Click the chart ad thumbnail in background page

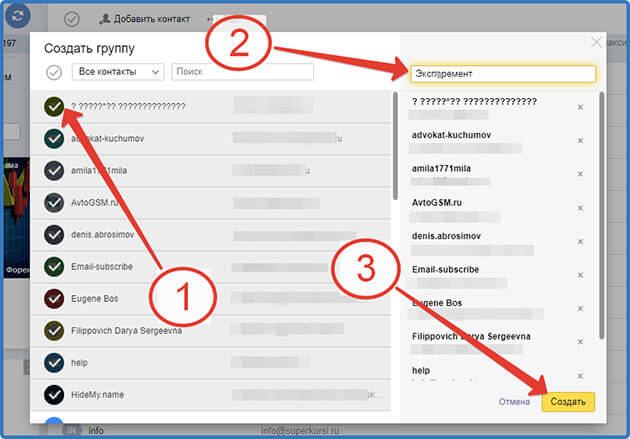point(16,217)
